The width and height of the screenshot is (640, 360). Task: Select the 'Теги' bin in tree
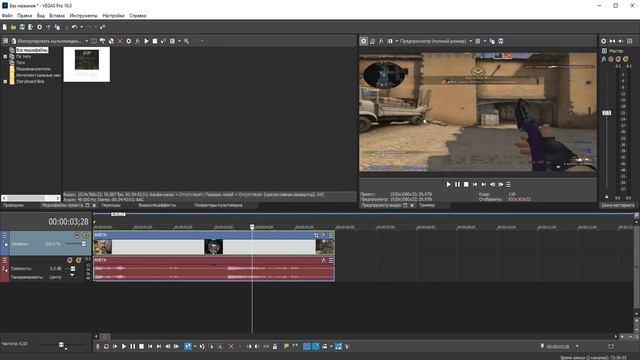tap(20, 63)
